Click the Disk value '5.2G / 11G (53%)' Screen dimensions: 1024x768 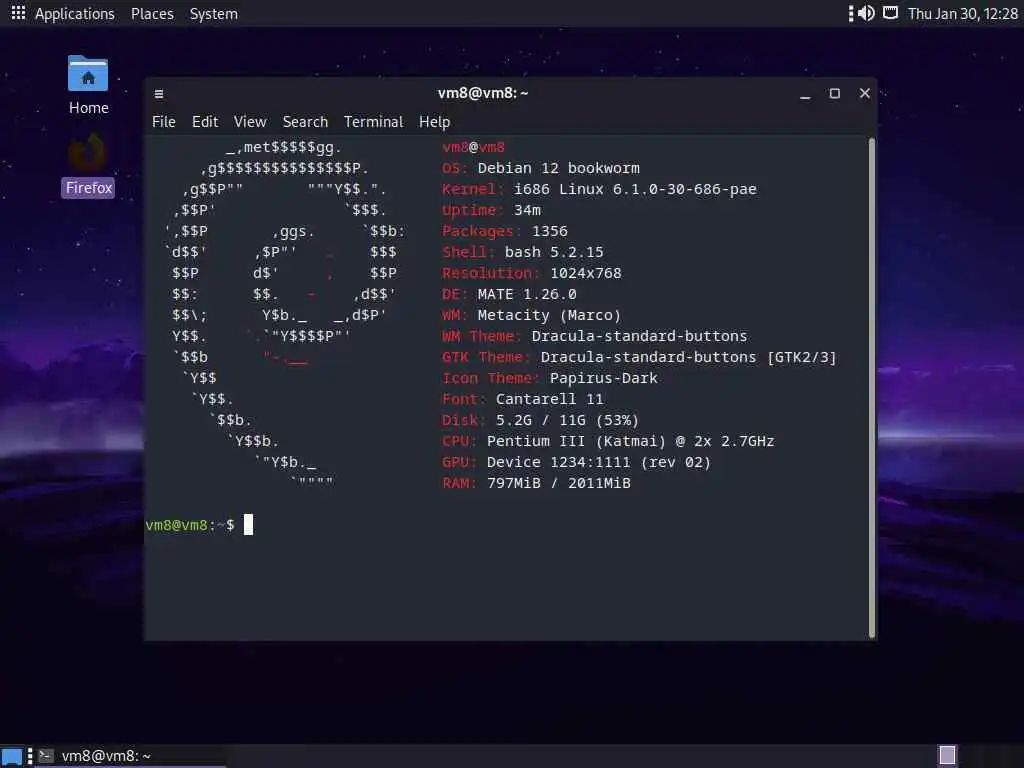567,419
